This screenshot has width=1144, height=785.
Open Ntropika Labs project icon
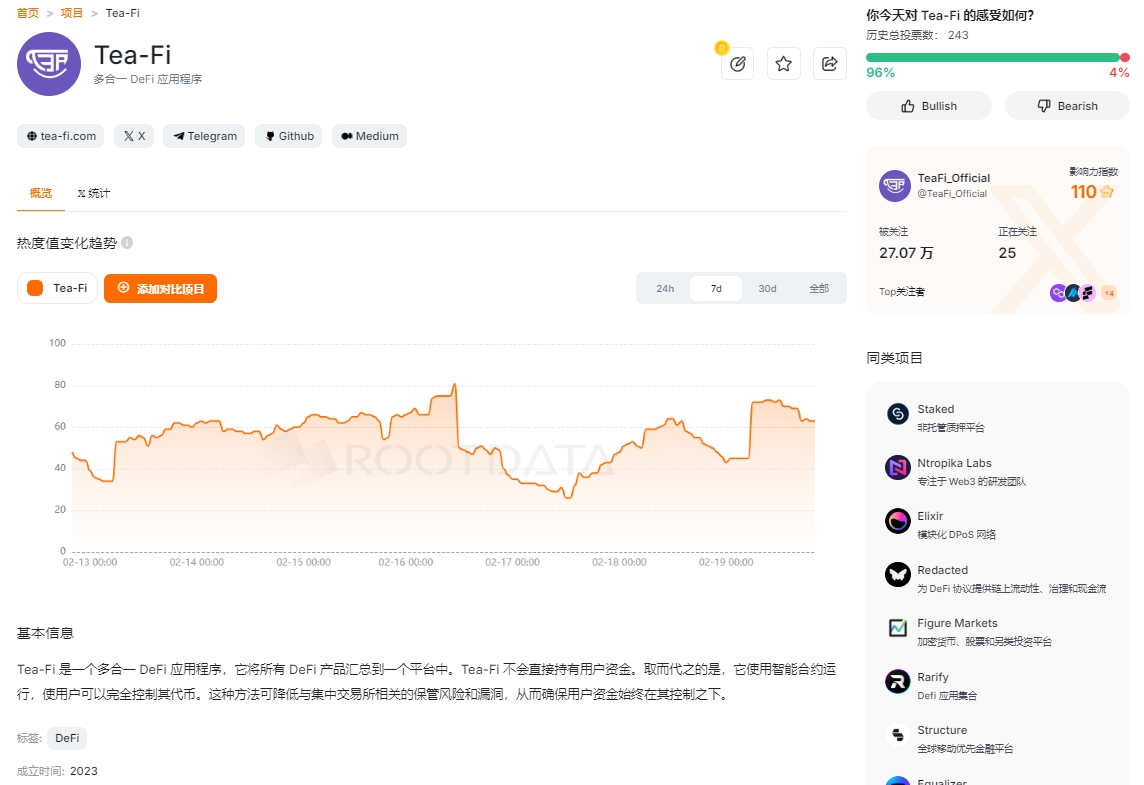[897, 468]
